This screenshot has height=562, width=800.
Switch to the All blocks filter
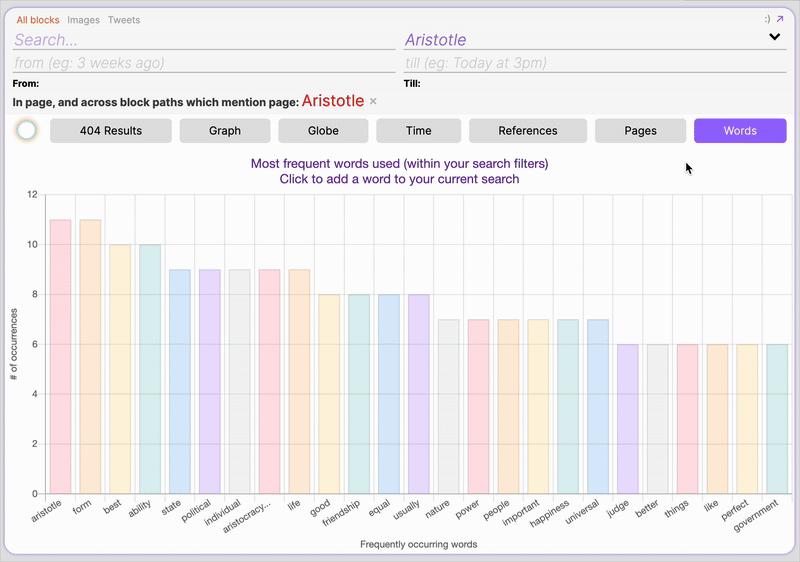(38, 20)
